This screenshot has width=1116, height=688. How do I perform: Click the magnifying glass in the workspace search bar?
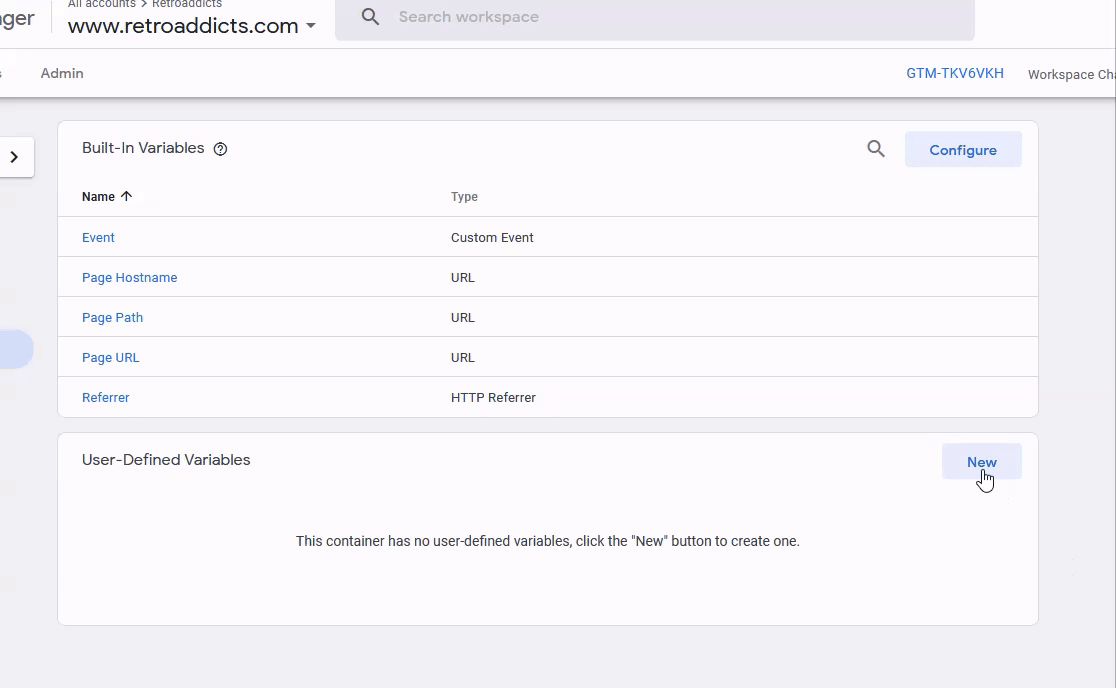pos(369,17)
